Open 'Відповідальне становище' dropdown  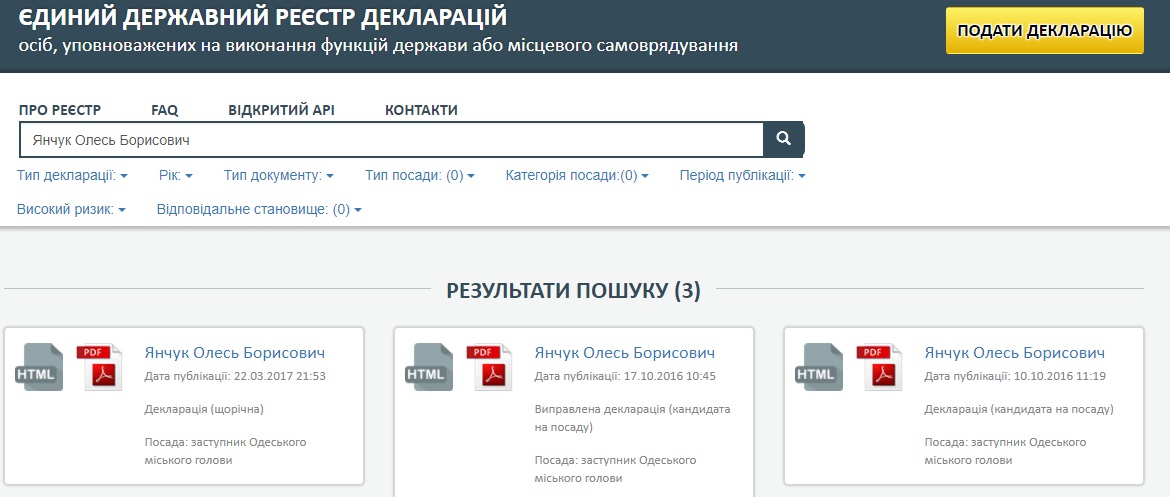click(x=259, y=210)
